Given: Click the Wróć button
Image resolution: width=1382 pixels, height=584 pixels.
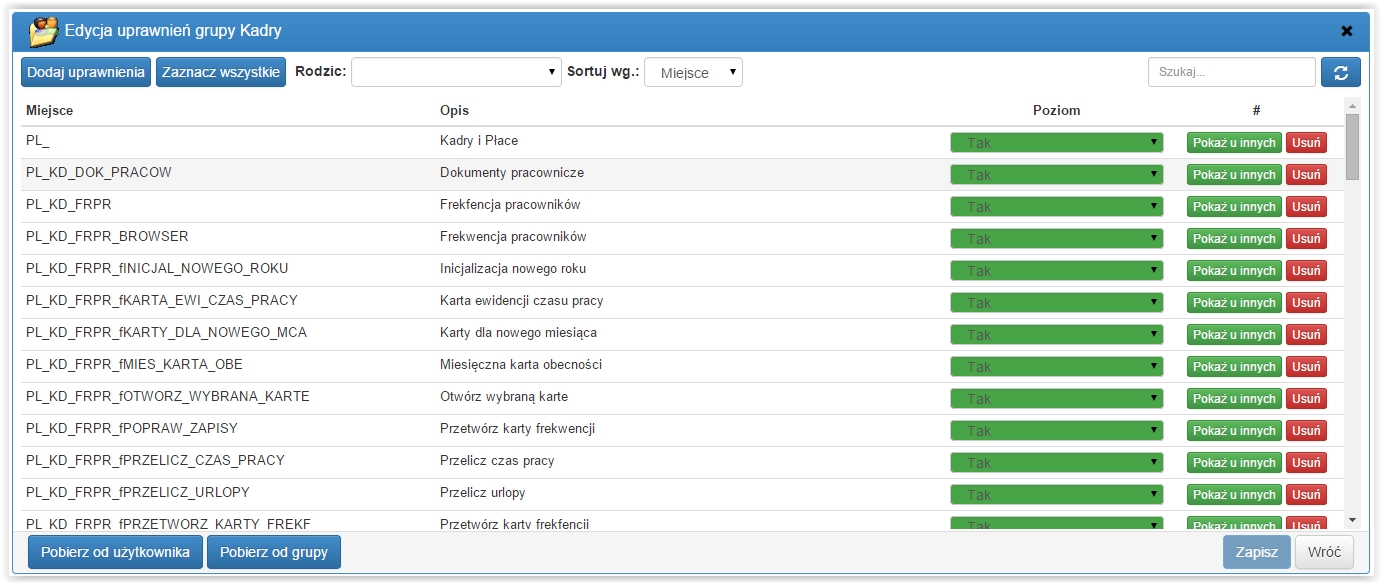Looking at the screenshot, I should point(1324,552).
